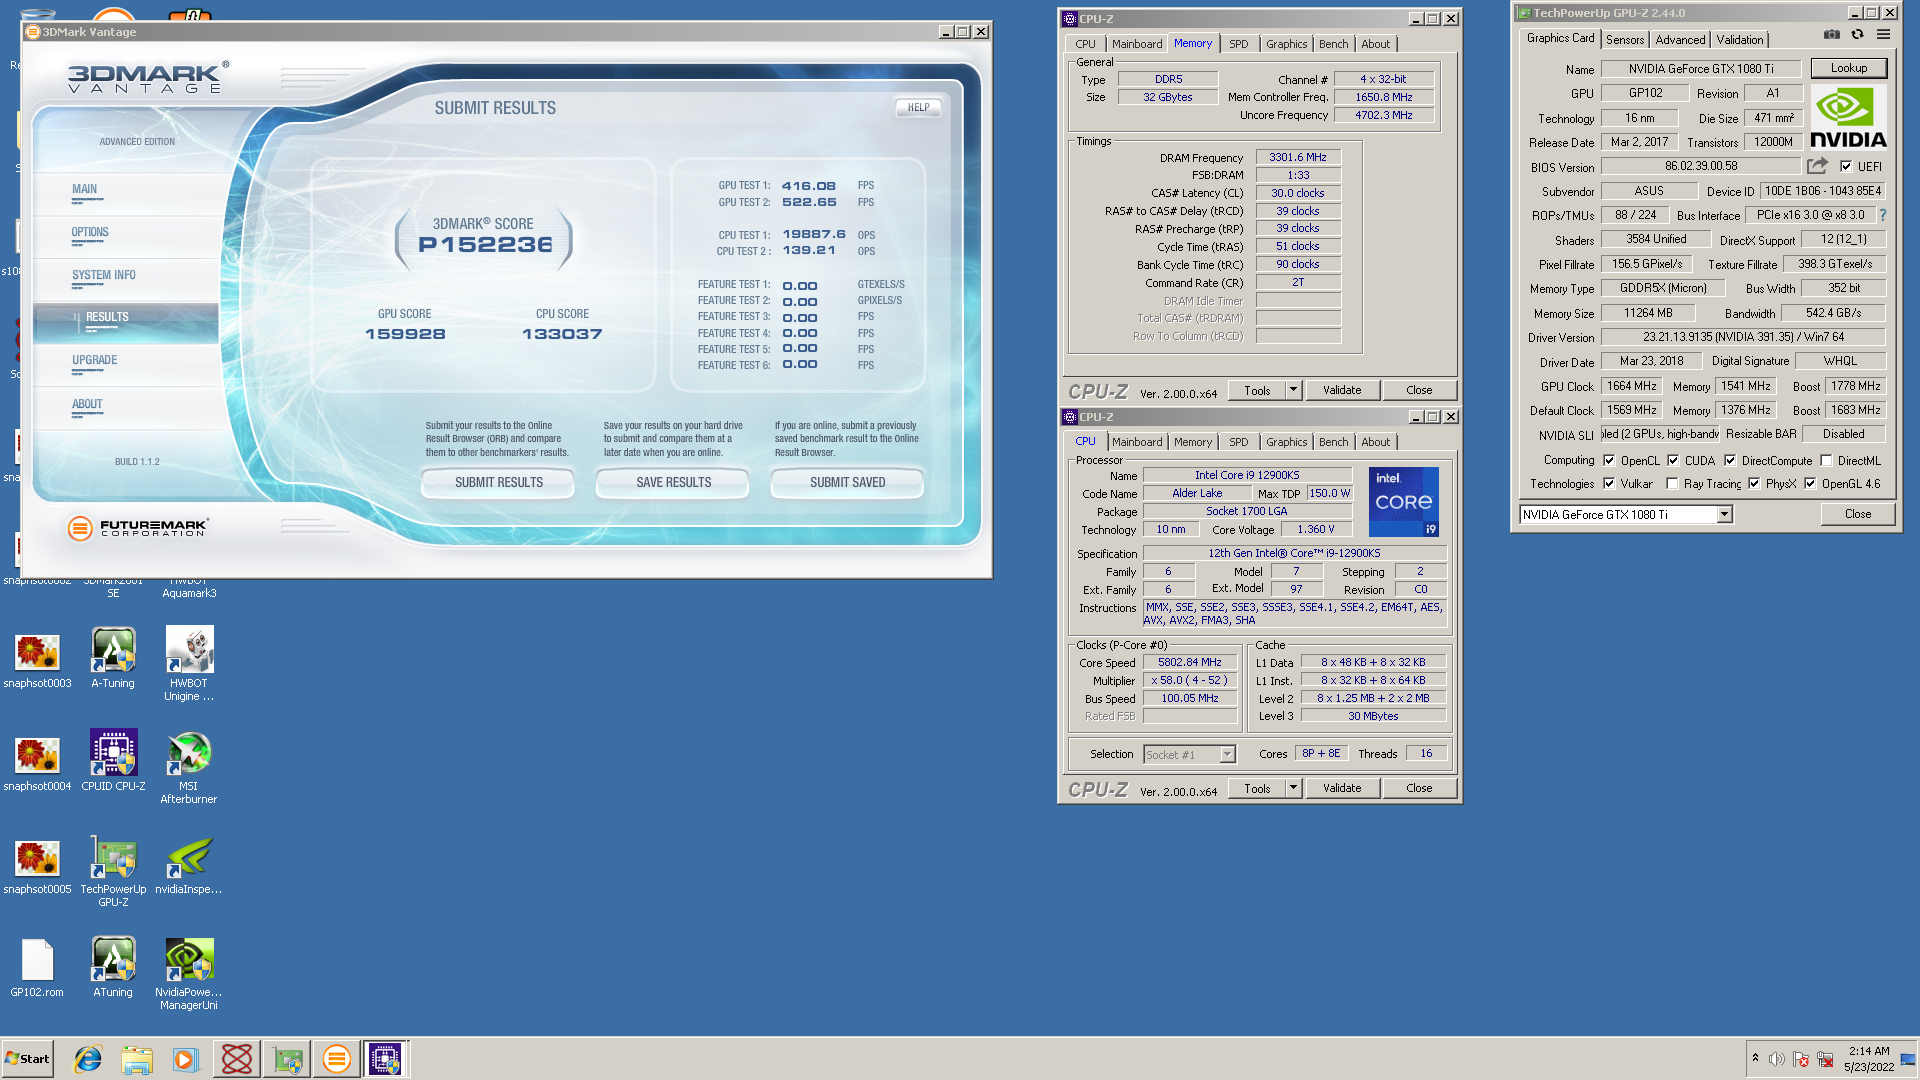
Task: Open snaphsot0004 desktop icon
Action: pyautogui.click(x=37, y=762)
